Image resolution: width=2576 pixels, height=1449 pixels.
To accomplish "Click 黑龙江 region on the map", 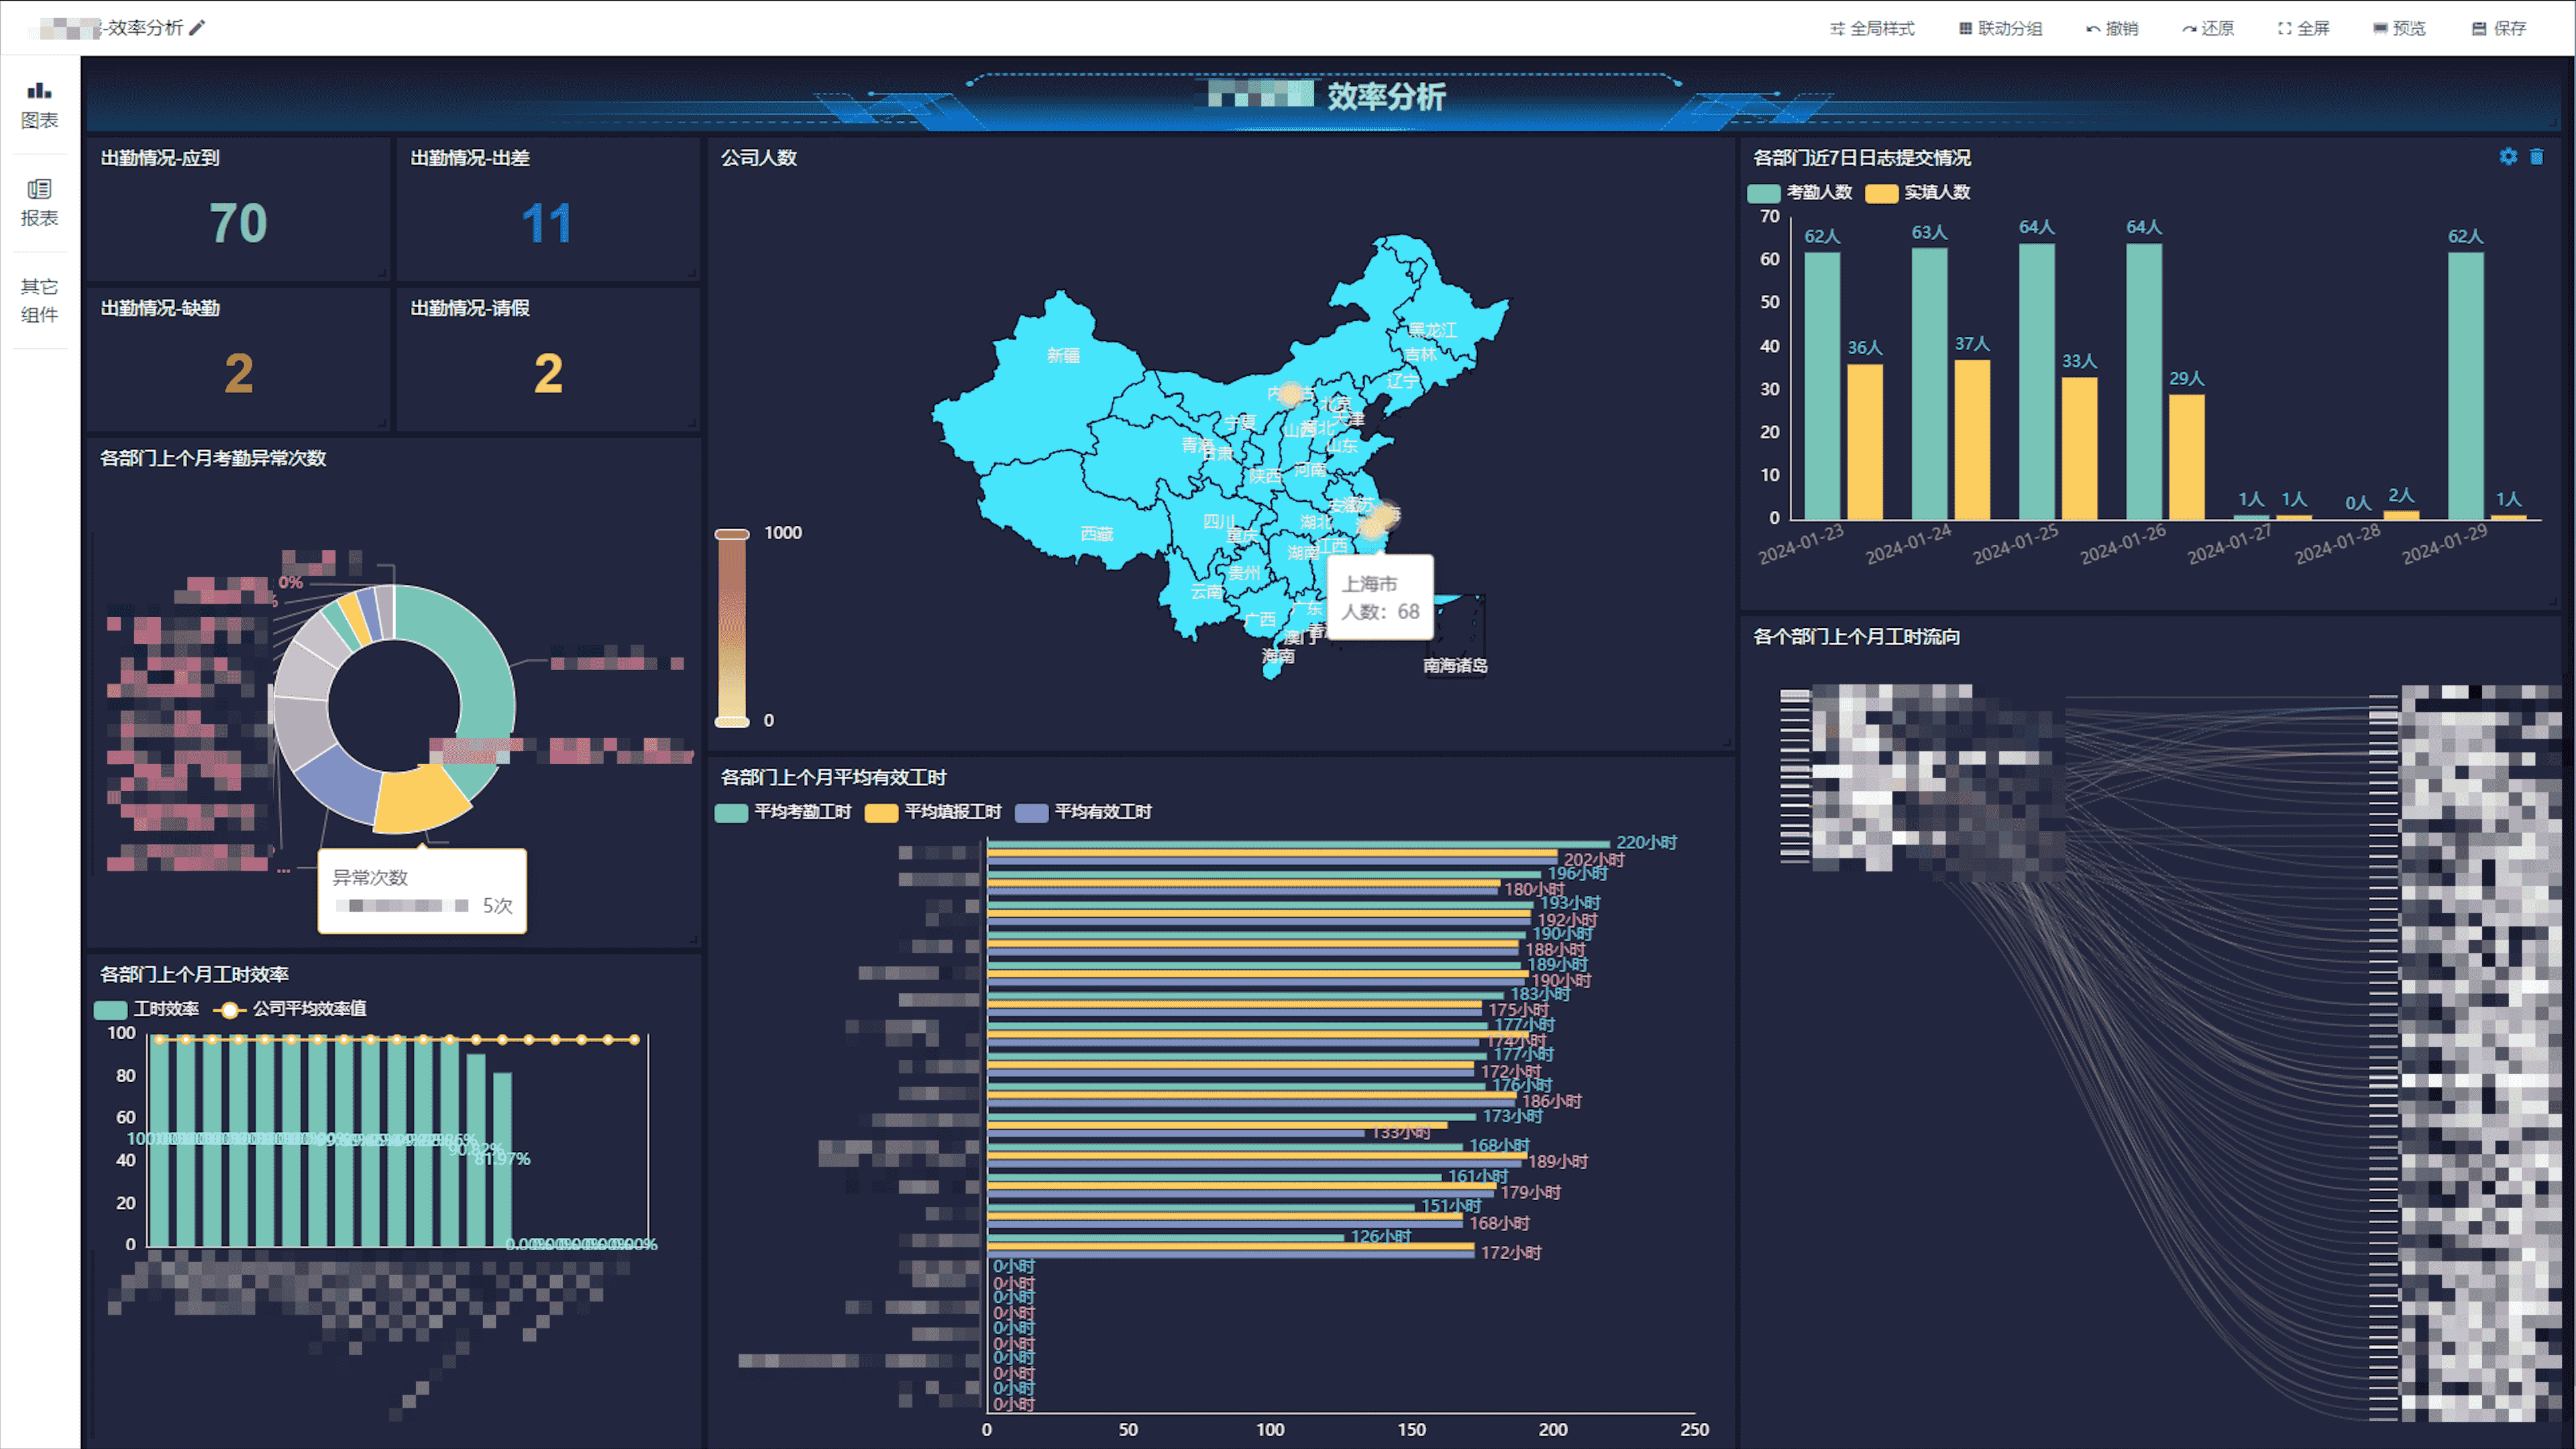I will tap(1432, 330).
